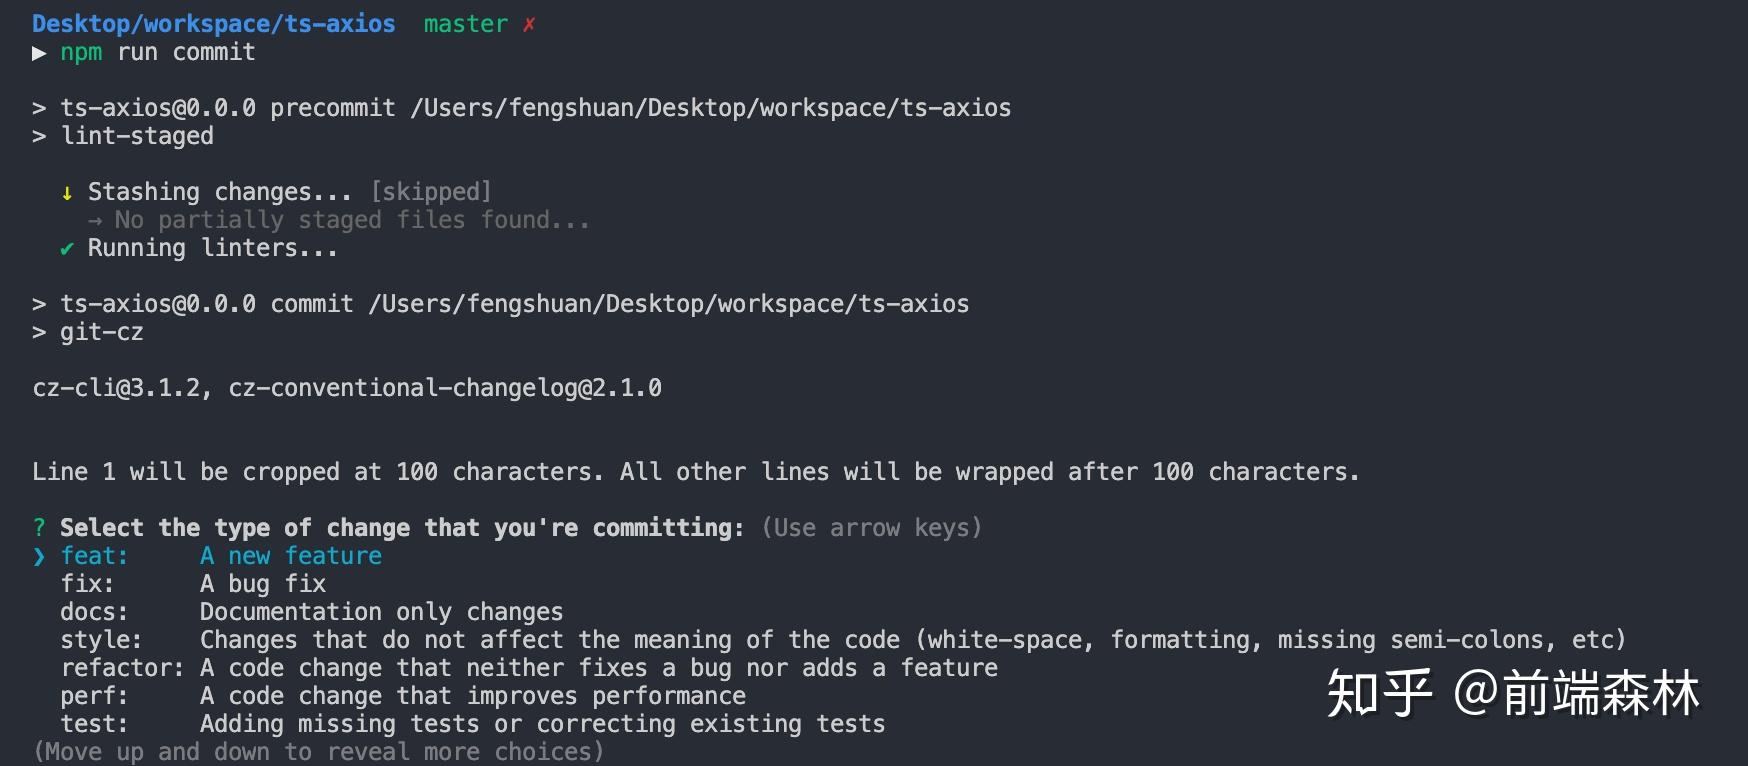Select the 'test' commit type
This screenshot has width=1748, height=766.
coord(94,724)
